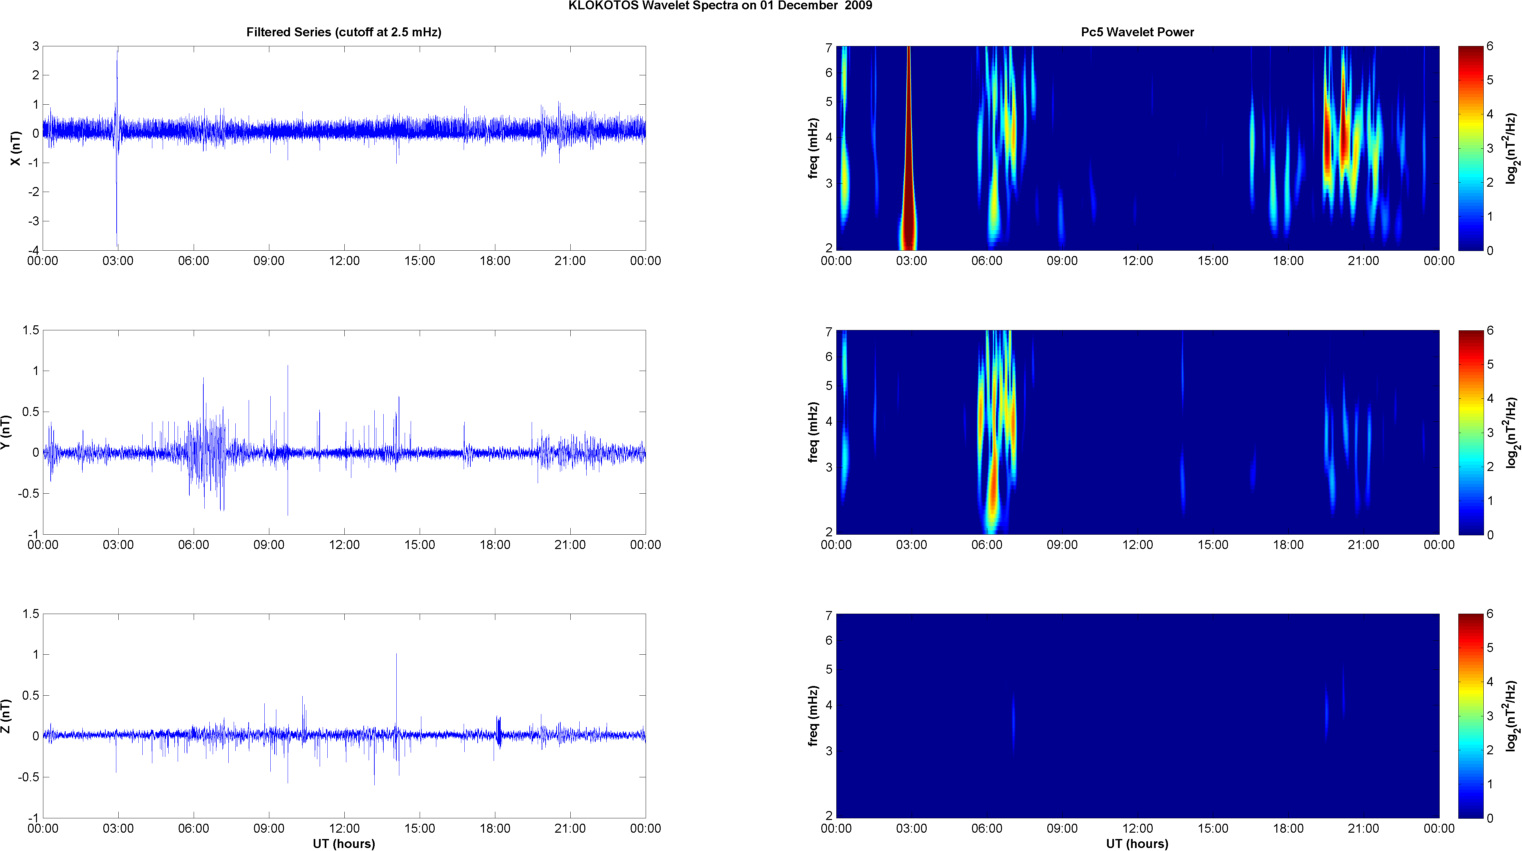Click the X (nT) axis label
Viewport: 1522px width, 851px height.
pyautogui.click(x=15, y=148)
